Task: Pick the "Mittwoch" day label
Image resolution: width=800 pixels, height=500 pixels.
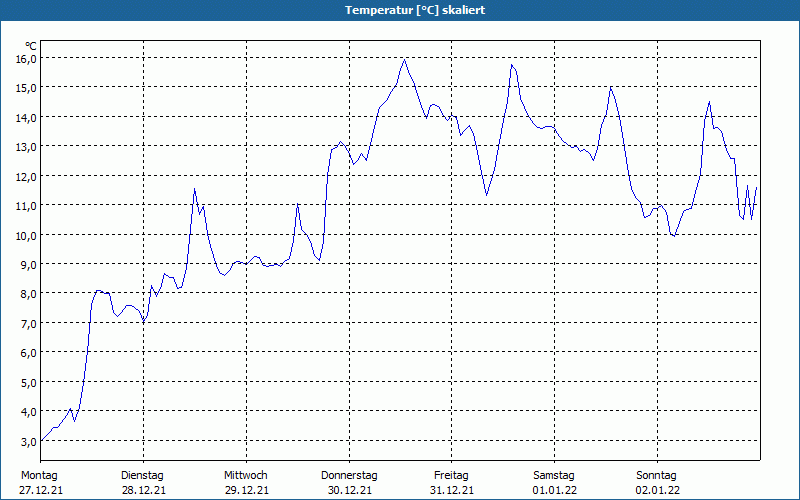Action: [x=245, y=475]
